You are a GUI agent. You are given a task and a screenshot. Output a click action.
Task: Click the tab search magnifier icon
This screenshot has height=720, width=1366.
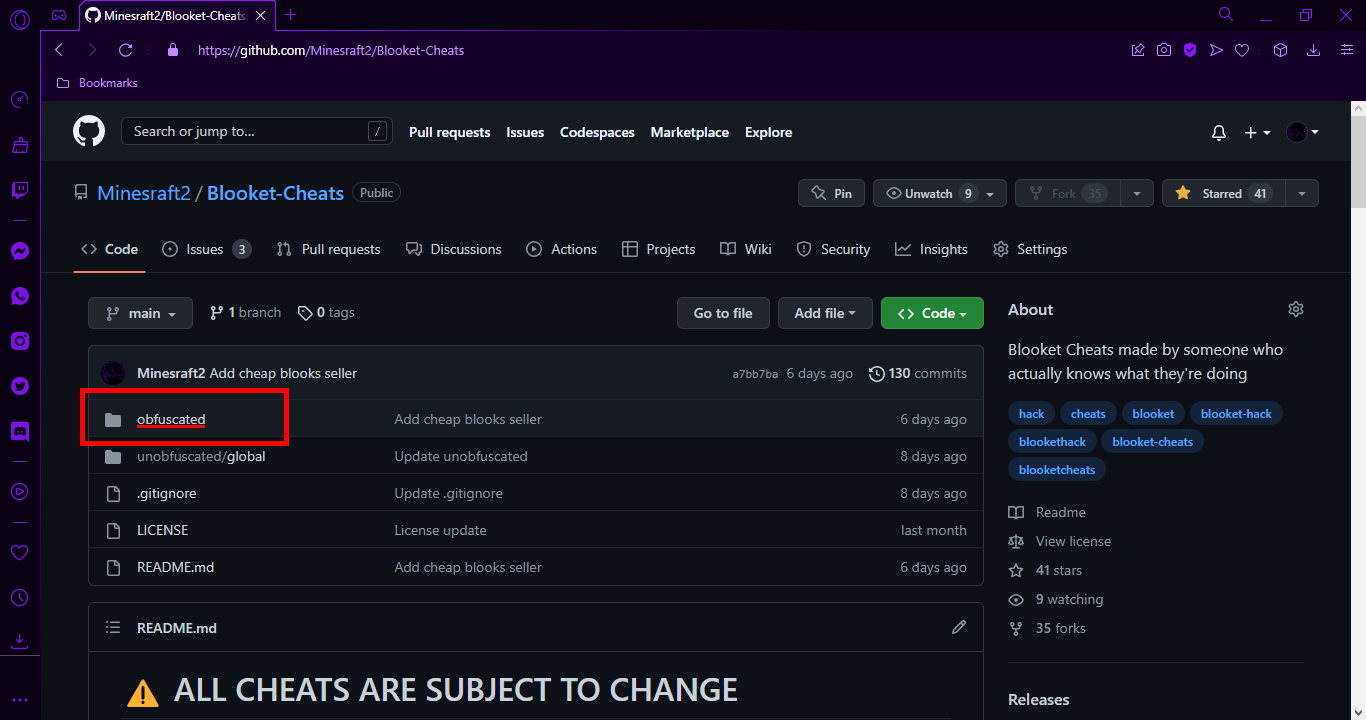(1226, 15)
